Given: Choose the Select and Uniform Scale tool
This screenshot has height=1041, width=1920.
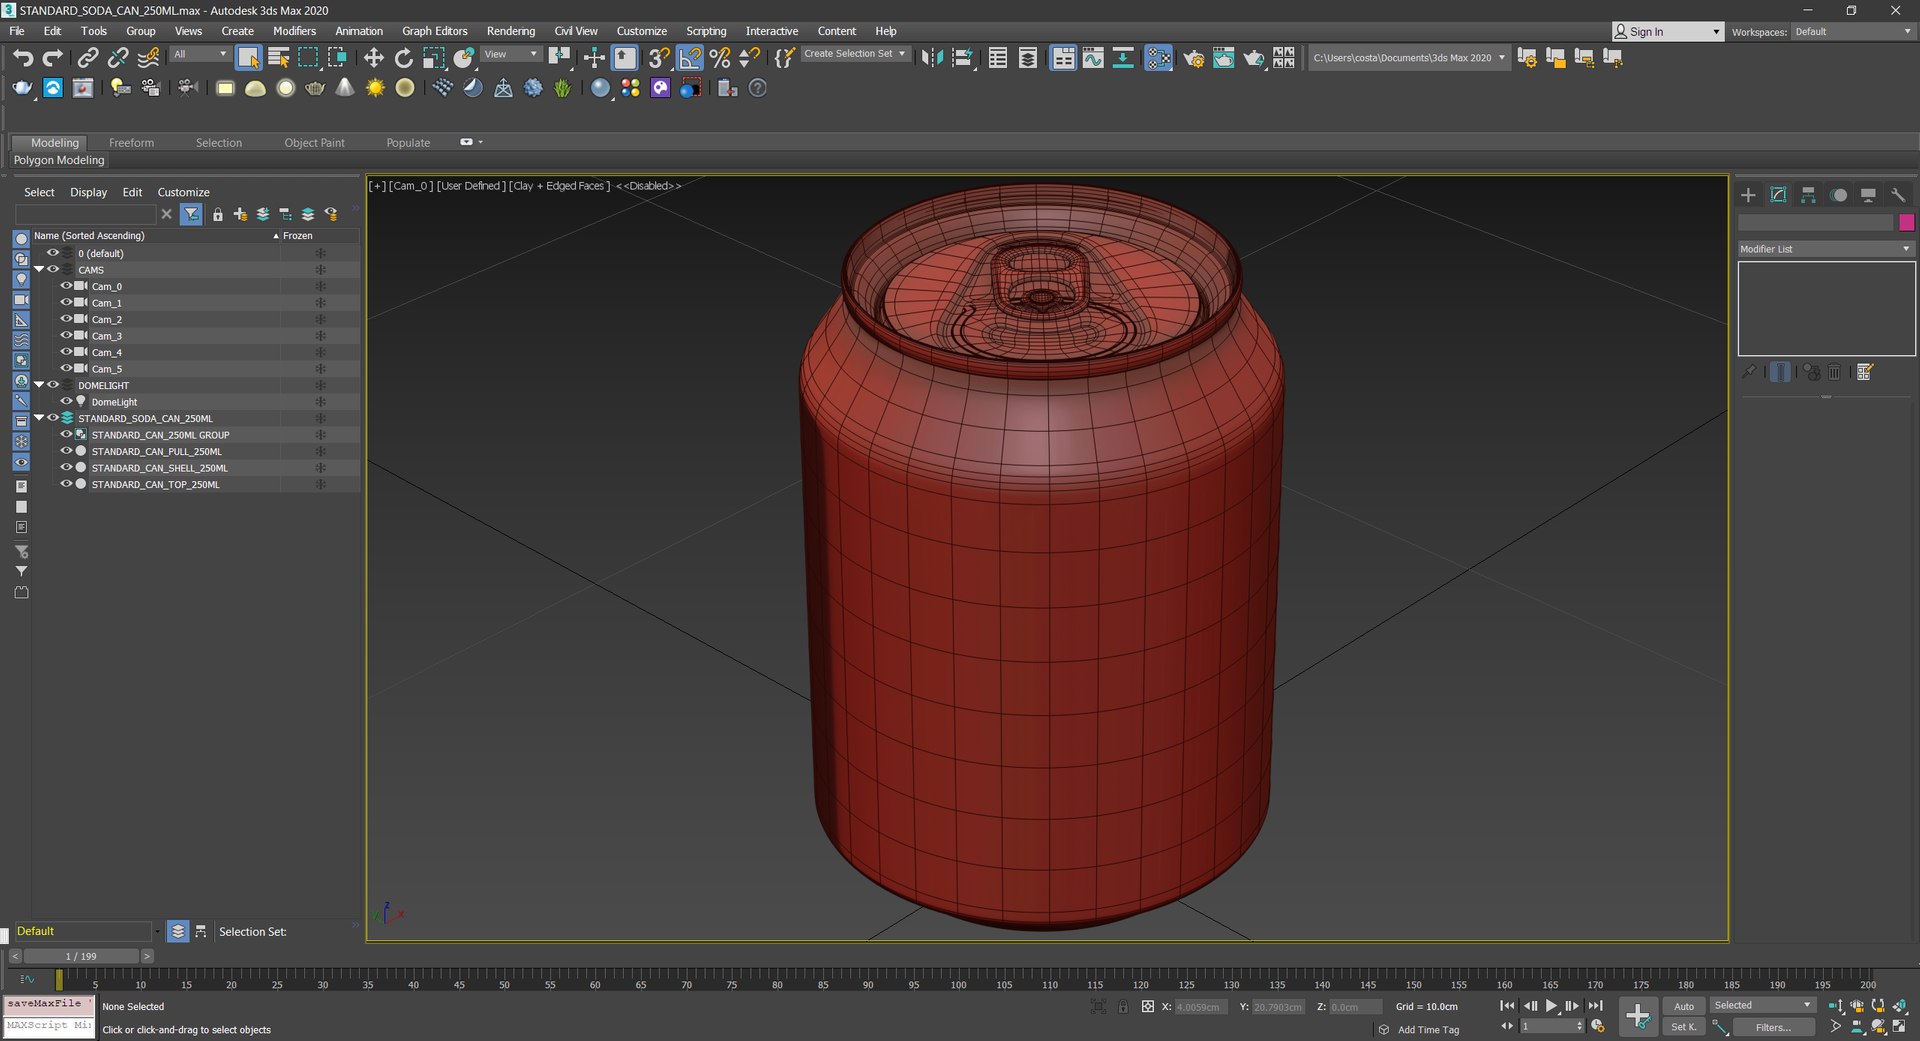Looking at the screenshot, I should click(433, 58).
